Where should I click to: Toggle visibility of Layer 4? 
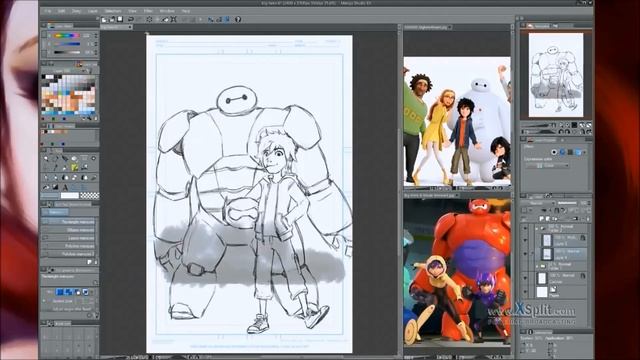click(x=525, y=254)
